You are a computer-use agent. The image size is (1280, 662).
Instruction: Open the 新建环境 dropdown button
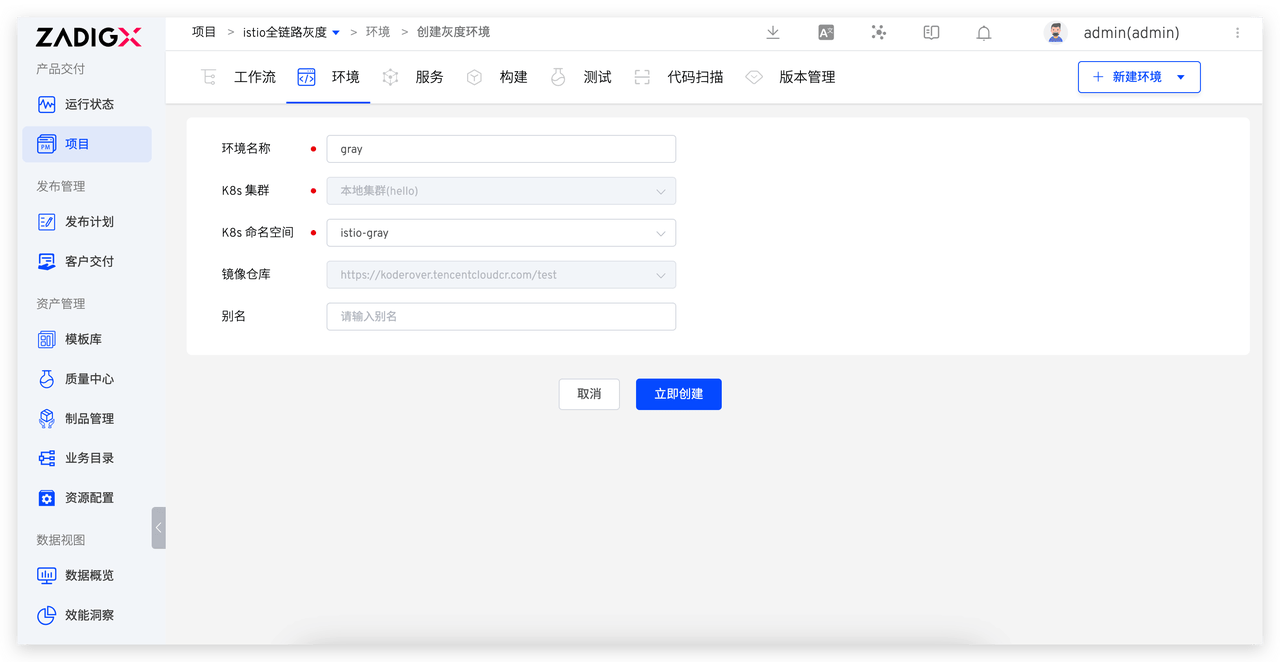click(x=1138, y=77)
